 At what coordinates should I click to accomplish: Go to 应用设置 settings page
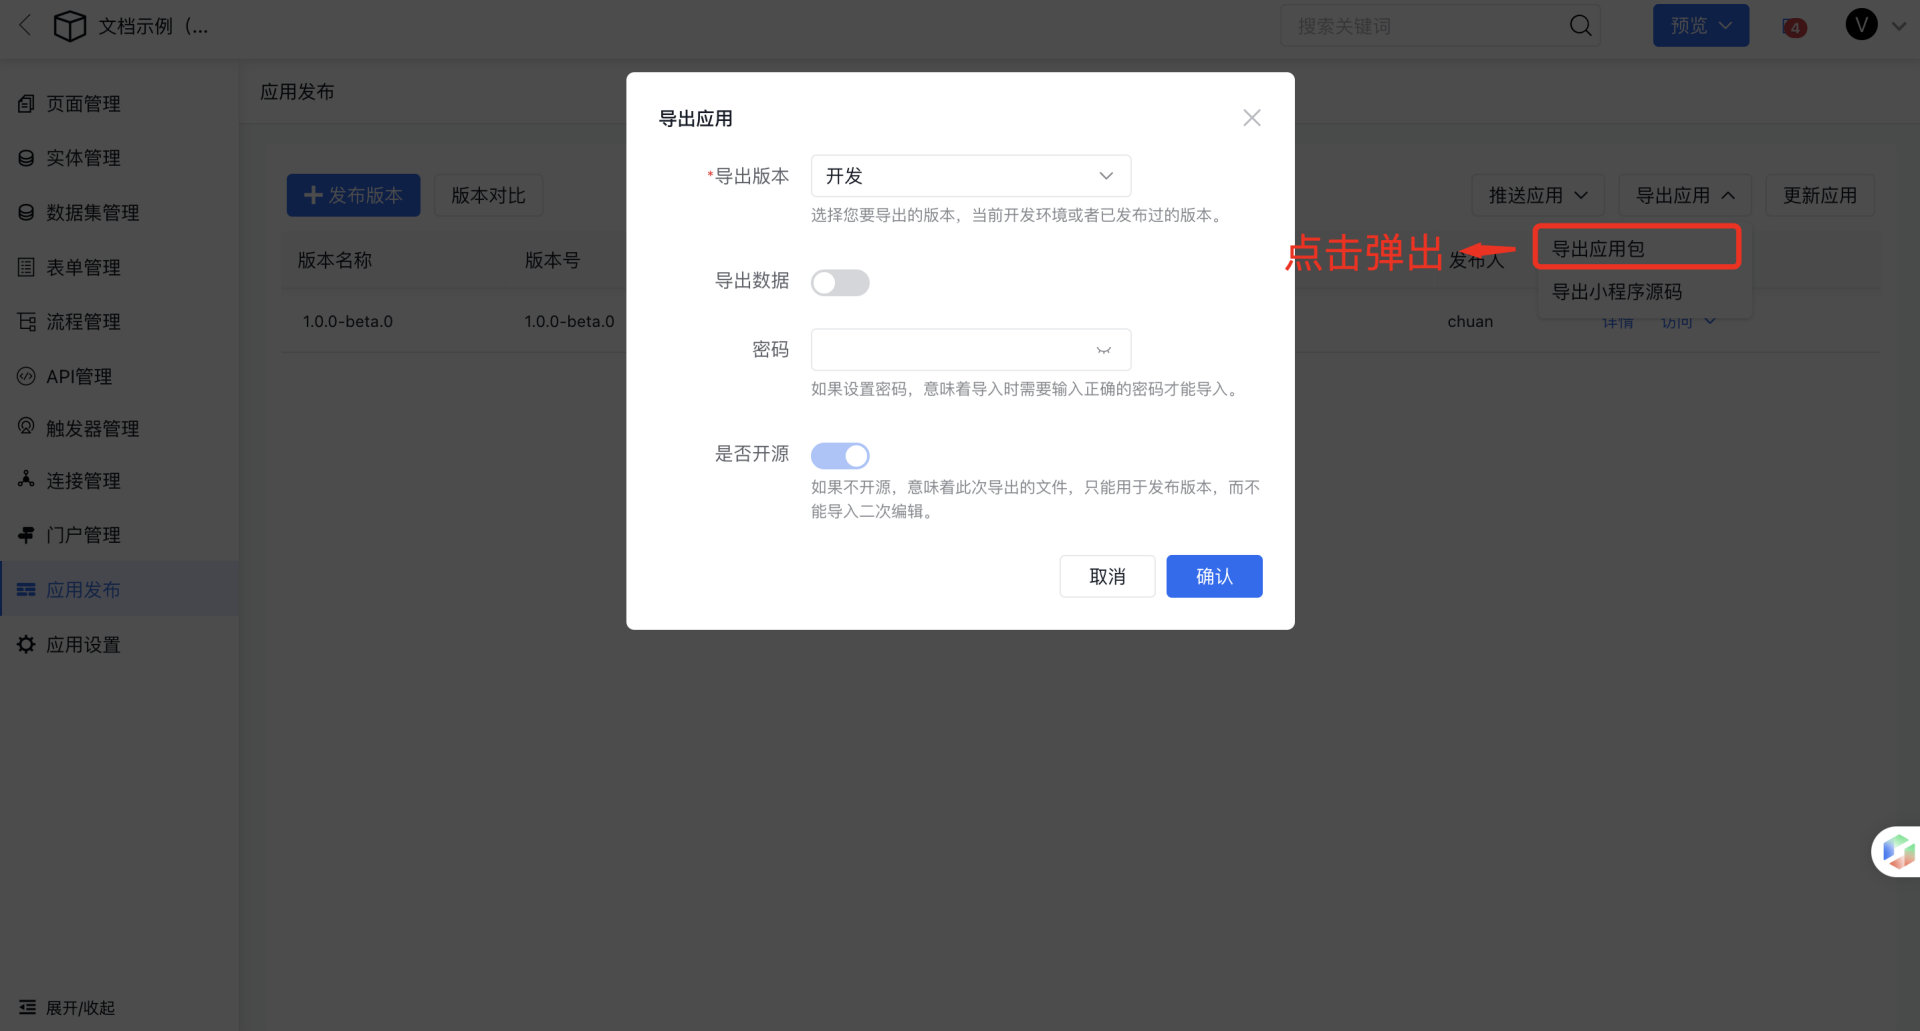[82, 644]
